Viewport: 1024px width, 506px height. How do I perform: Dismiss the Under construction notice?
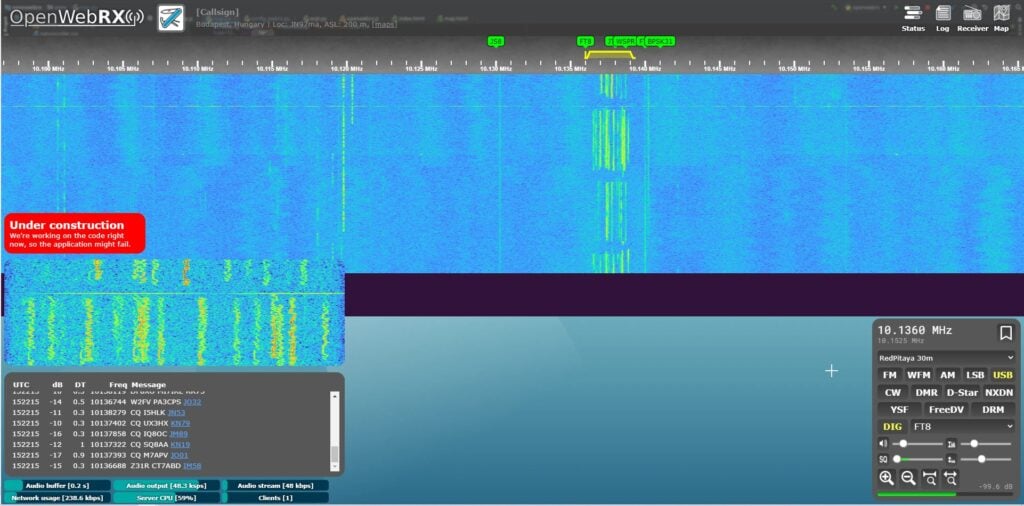(x=74, y=233)
